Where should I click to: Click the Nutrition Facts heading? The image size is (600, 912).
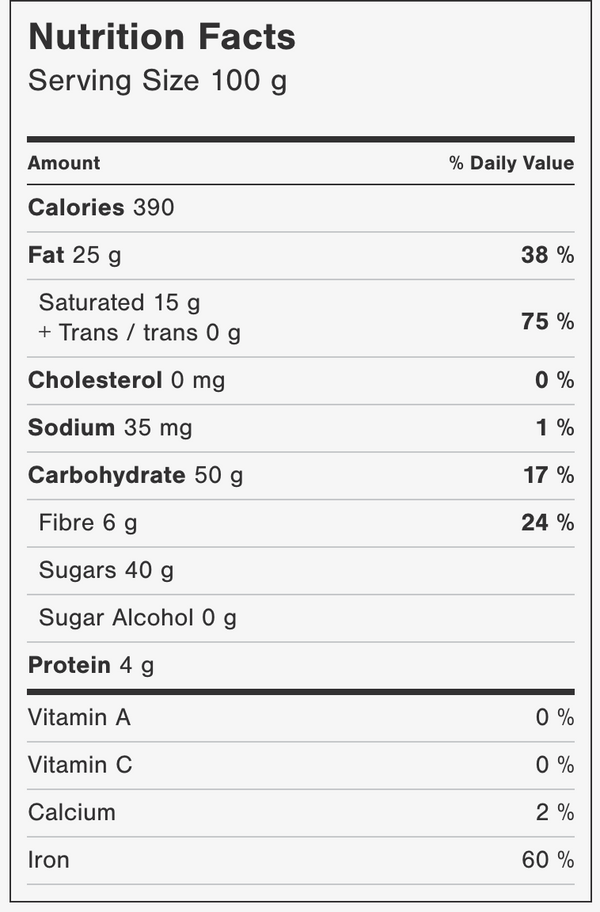pos(162,37)
